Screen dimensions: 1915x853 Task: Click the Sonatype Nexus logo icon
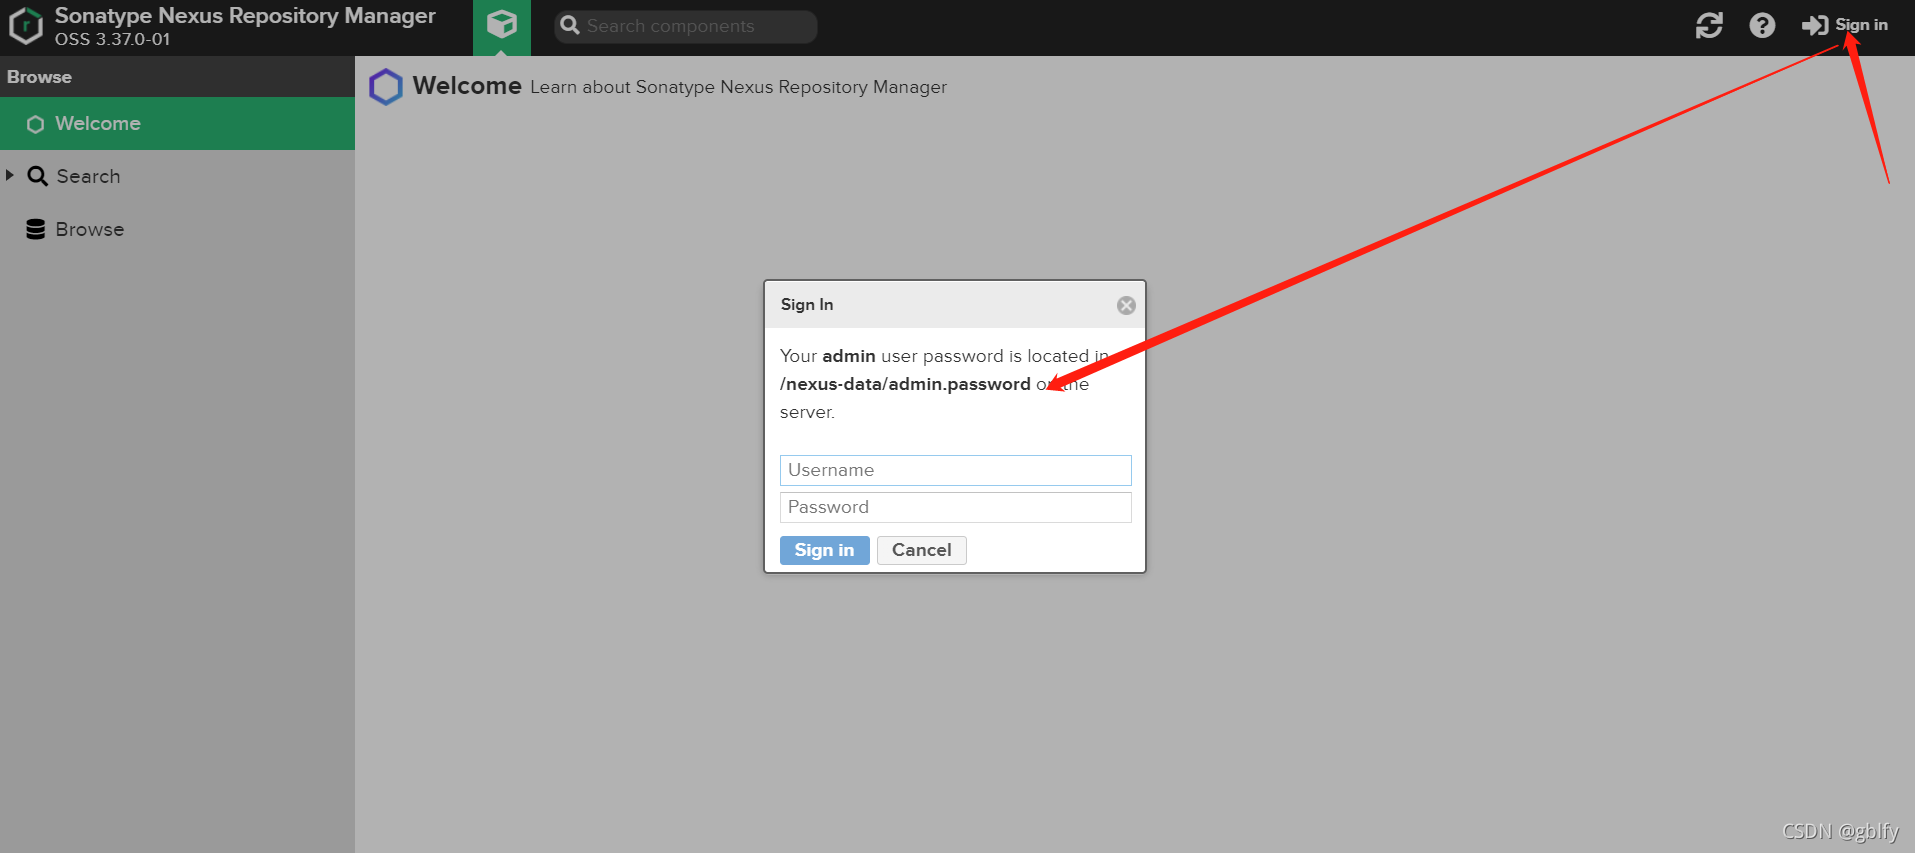point(26,26)
